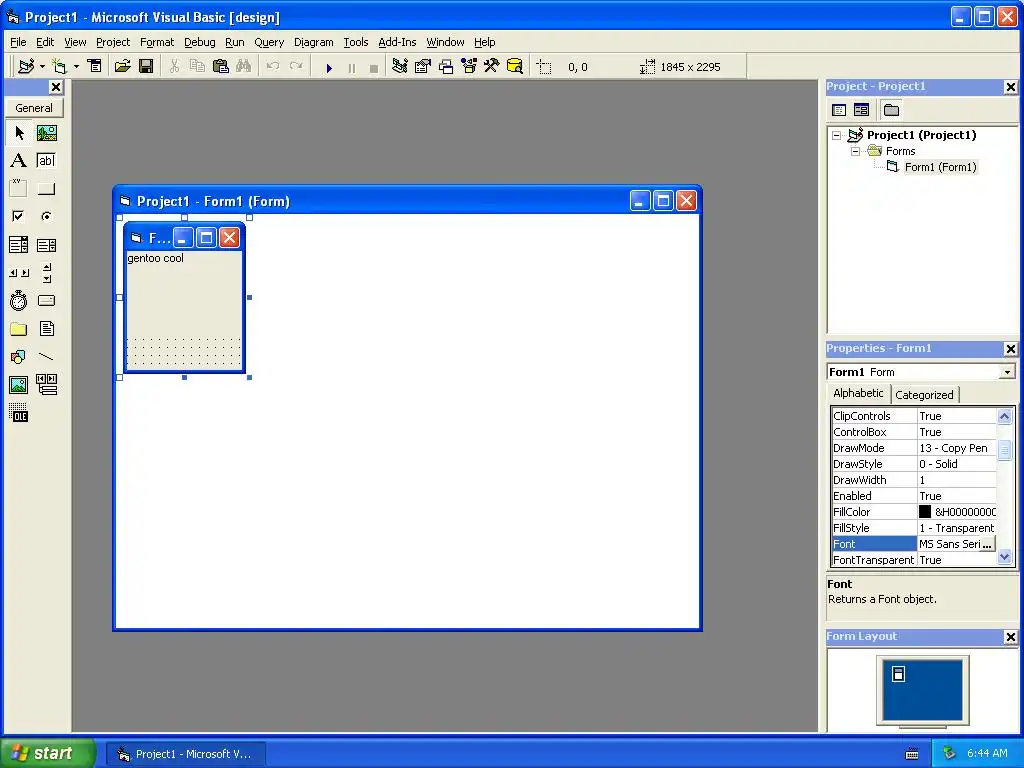Select the horizontal scrollbar tool
This screenshot has height=768, width=1024.
(19, 273)
